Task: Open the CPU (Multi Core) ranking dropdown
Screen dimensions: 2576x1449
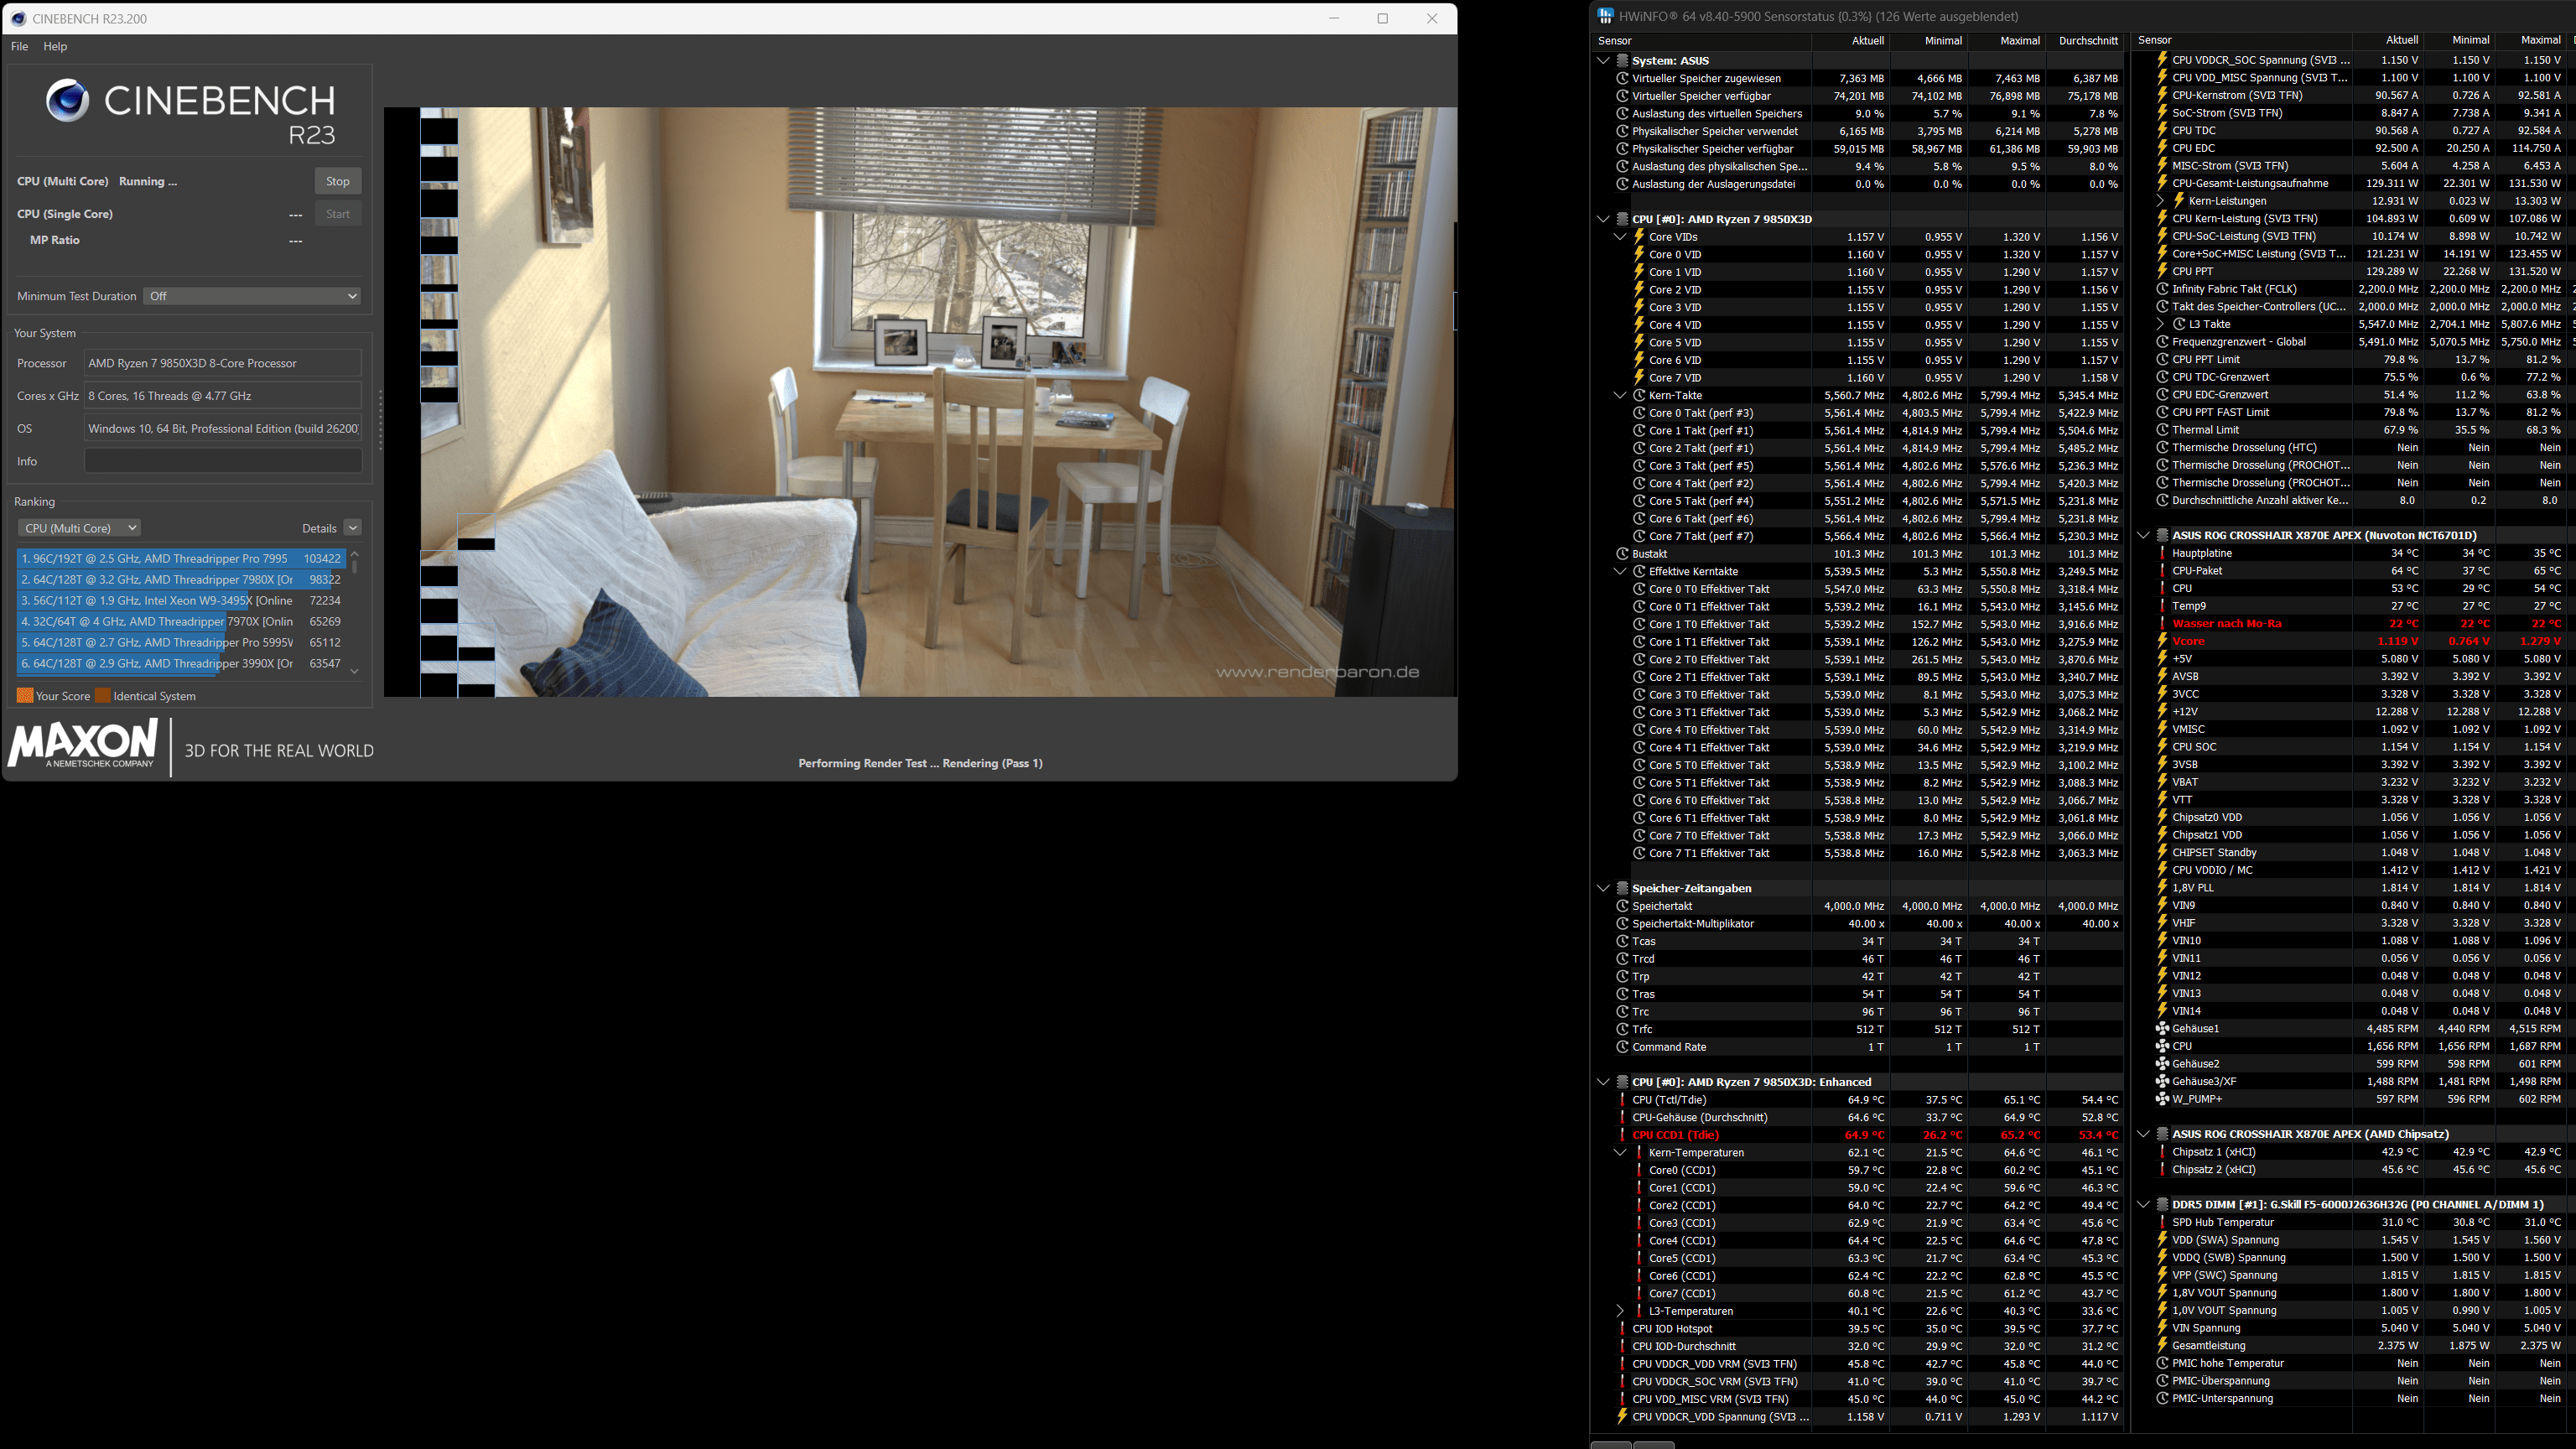Action: pos(78,528)
